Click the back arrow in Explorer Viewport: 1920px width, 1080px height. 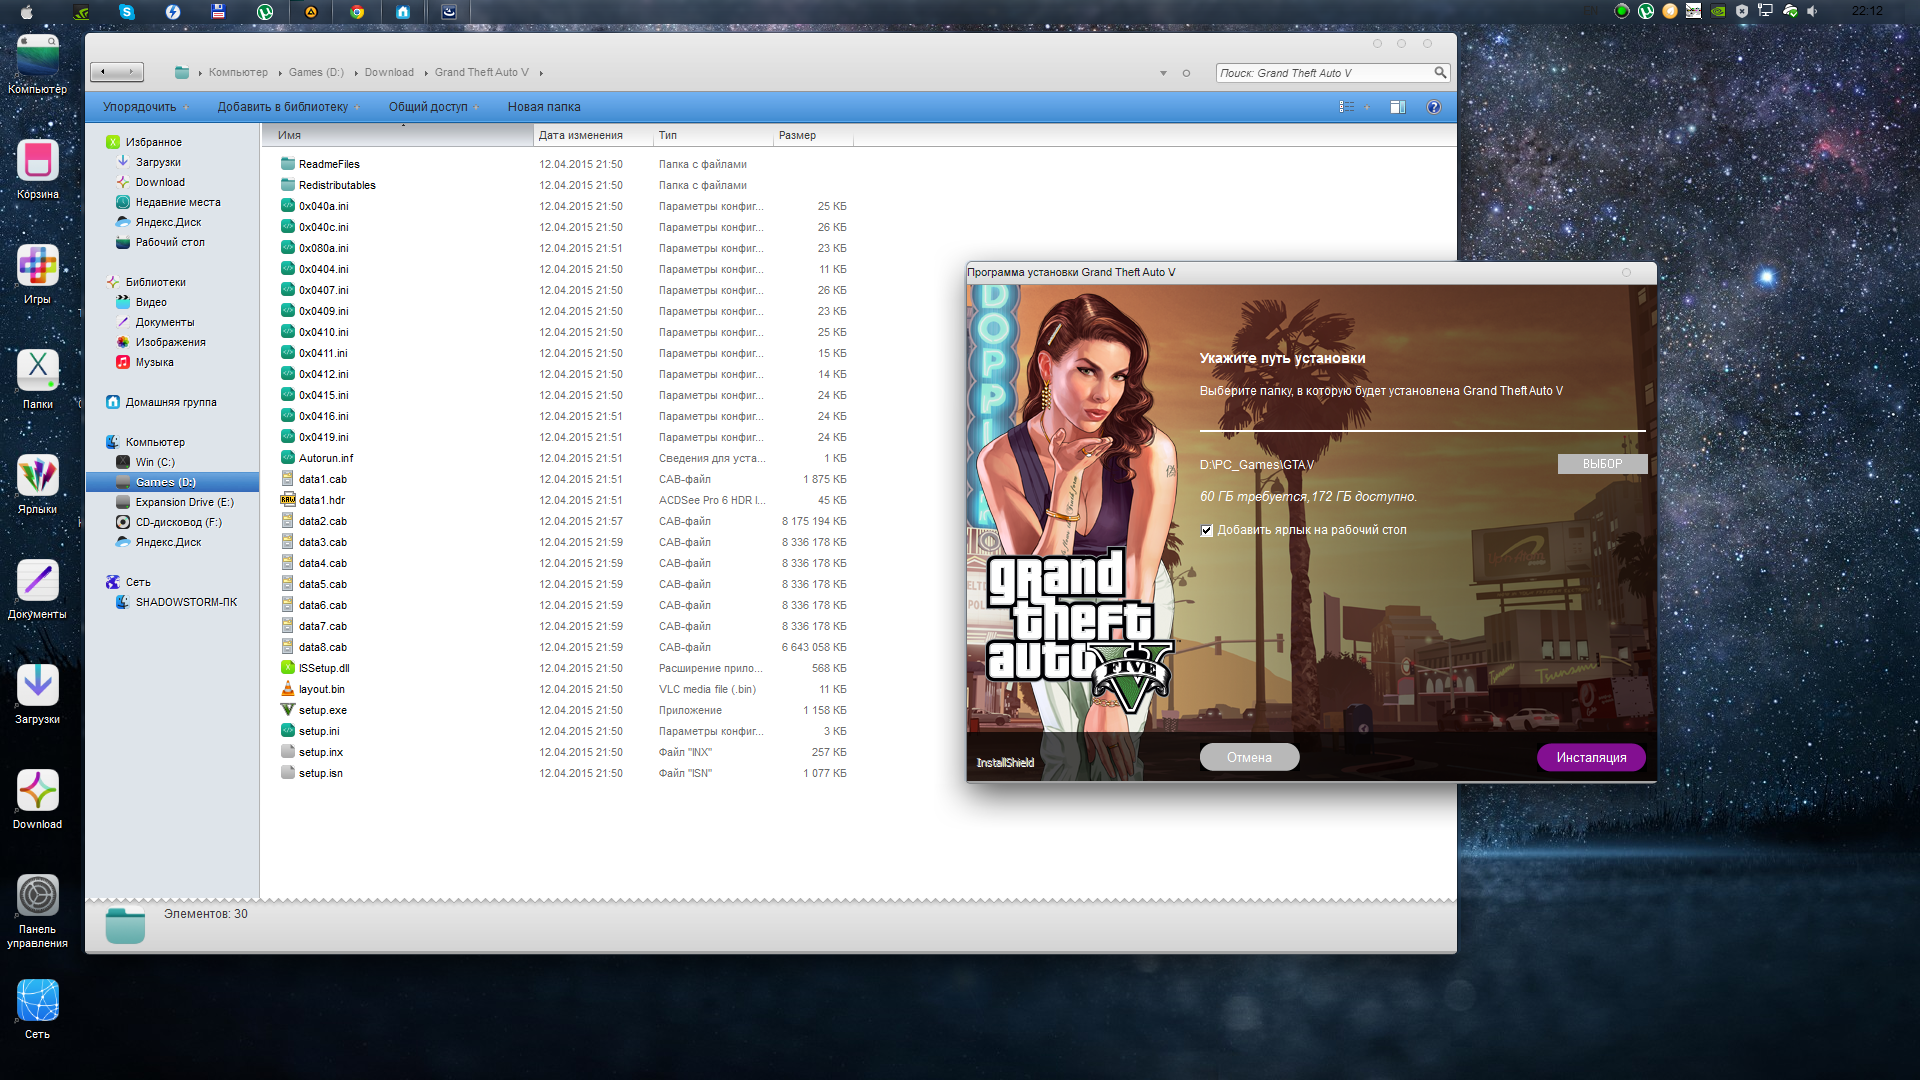pyautogui.click(x=103, y=72)
